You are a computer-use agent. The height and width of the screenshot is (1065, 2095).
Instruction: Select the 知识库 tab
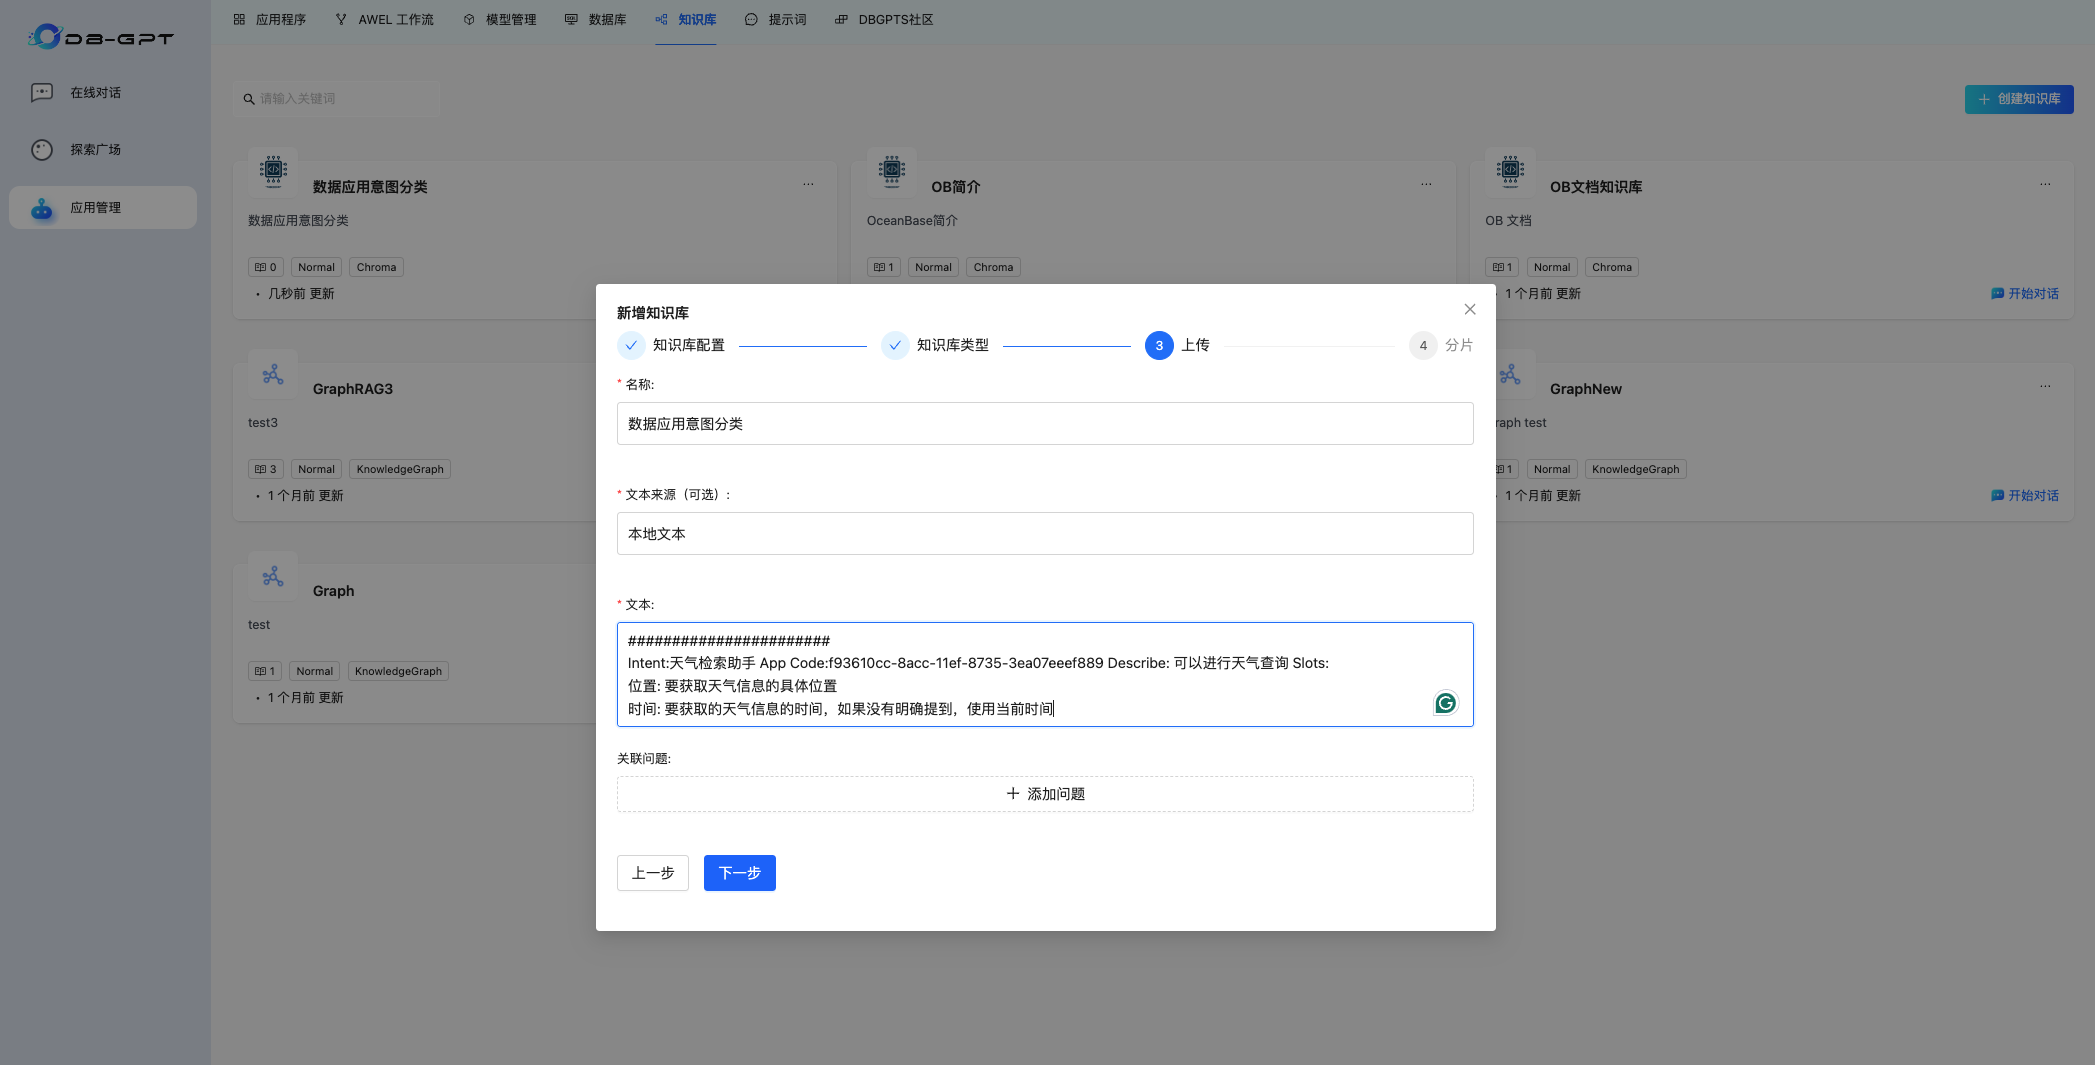[x=686, y=20]
